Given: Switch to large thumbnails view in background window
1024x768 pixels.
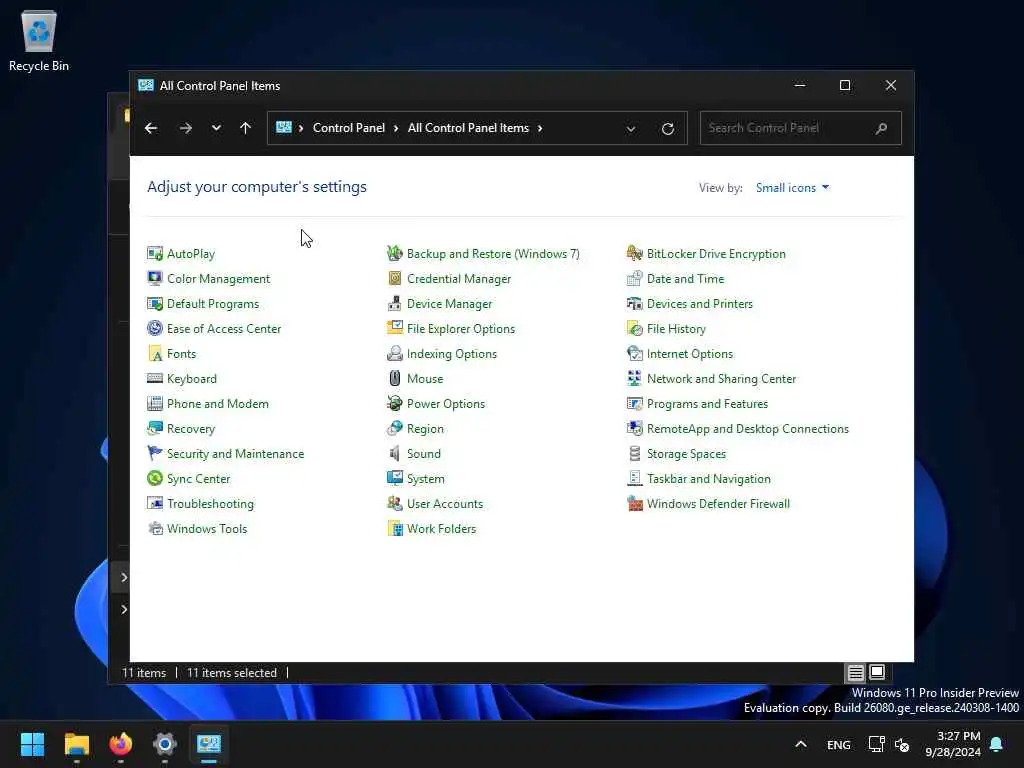Looking at the screenshot, I should click(877, 672).
